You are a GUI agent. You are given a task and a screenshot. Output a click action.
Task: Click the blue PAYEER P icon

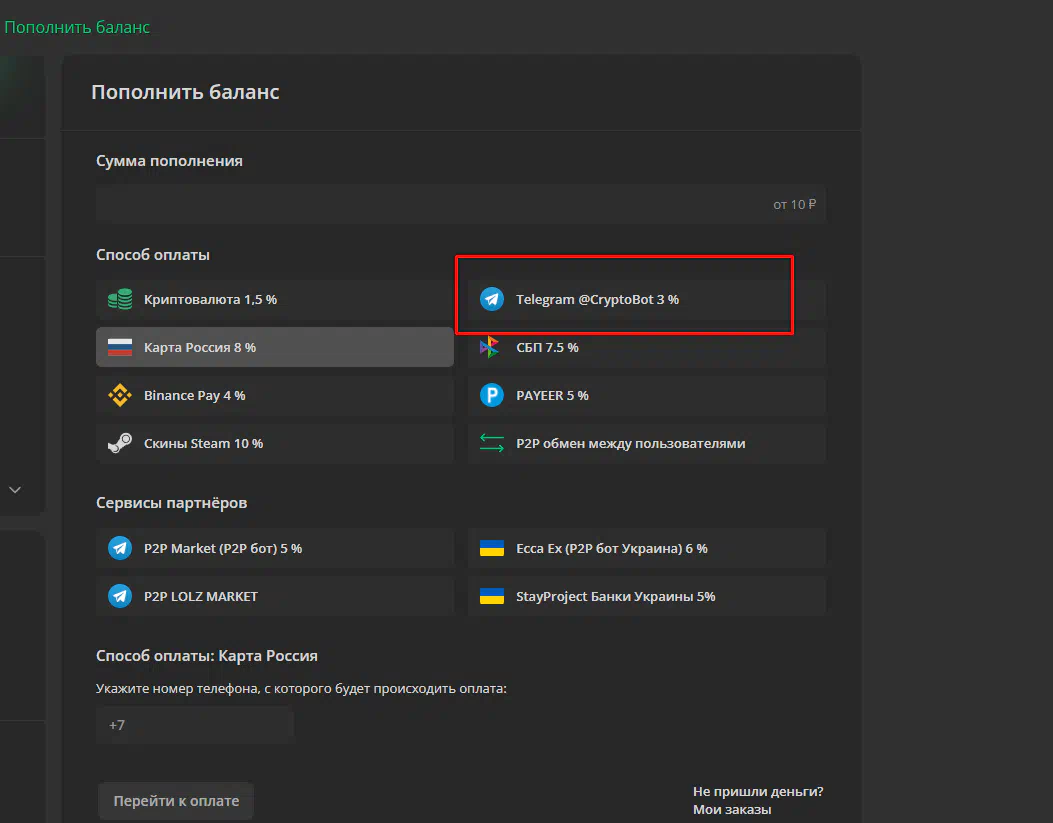coord(492,395)
